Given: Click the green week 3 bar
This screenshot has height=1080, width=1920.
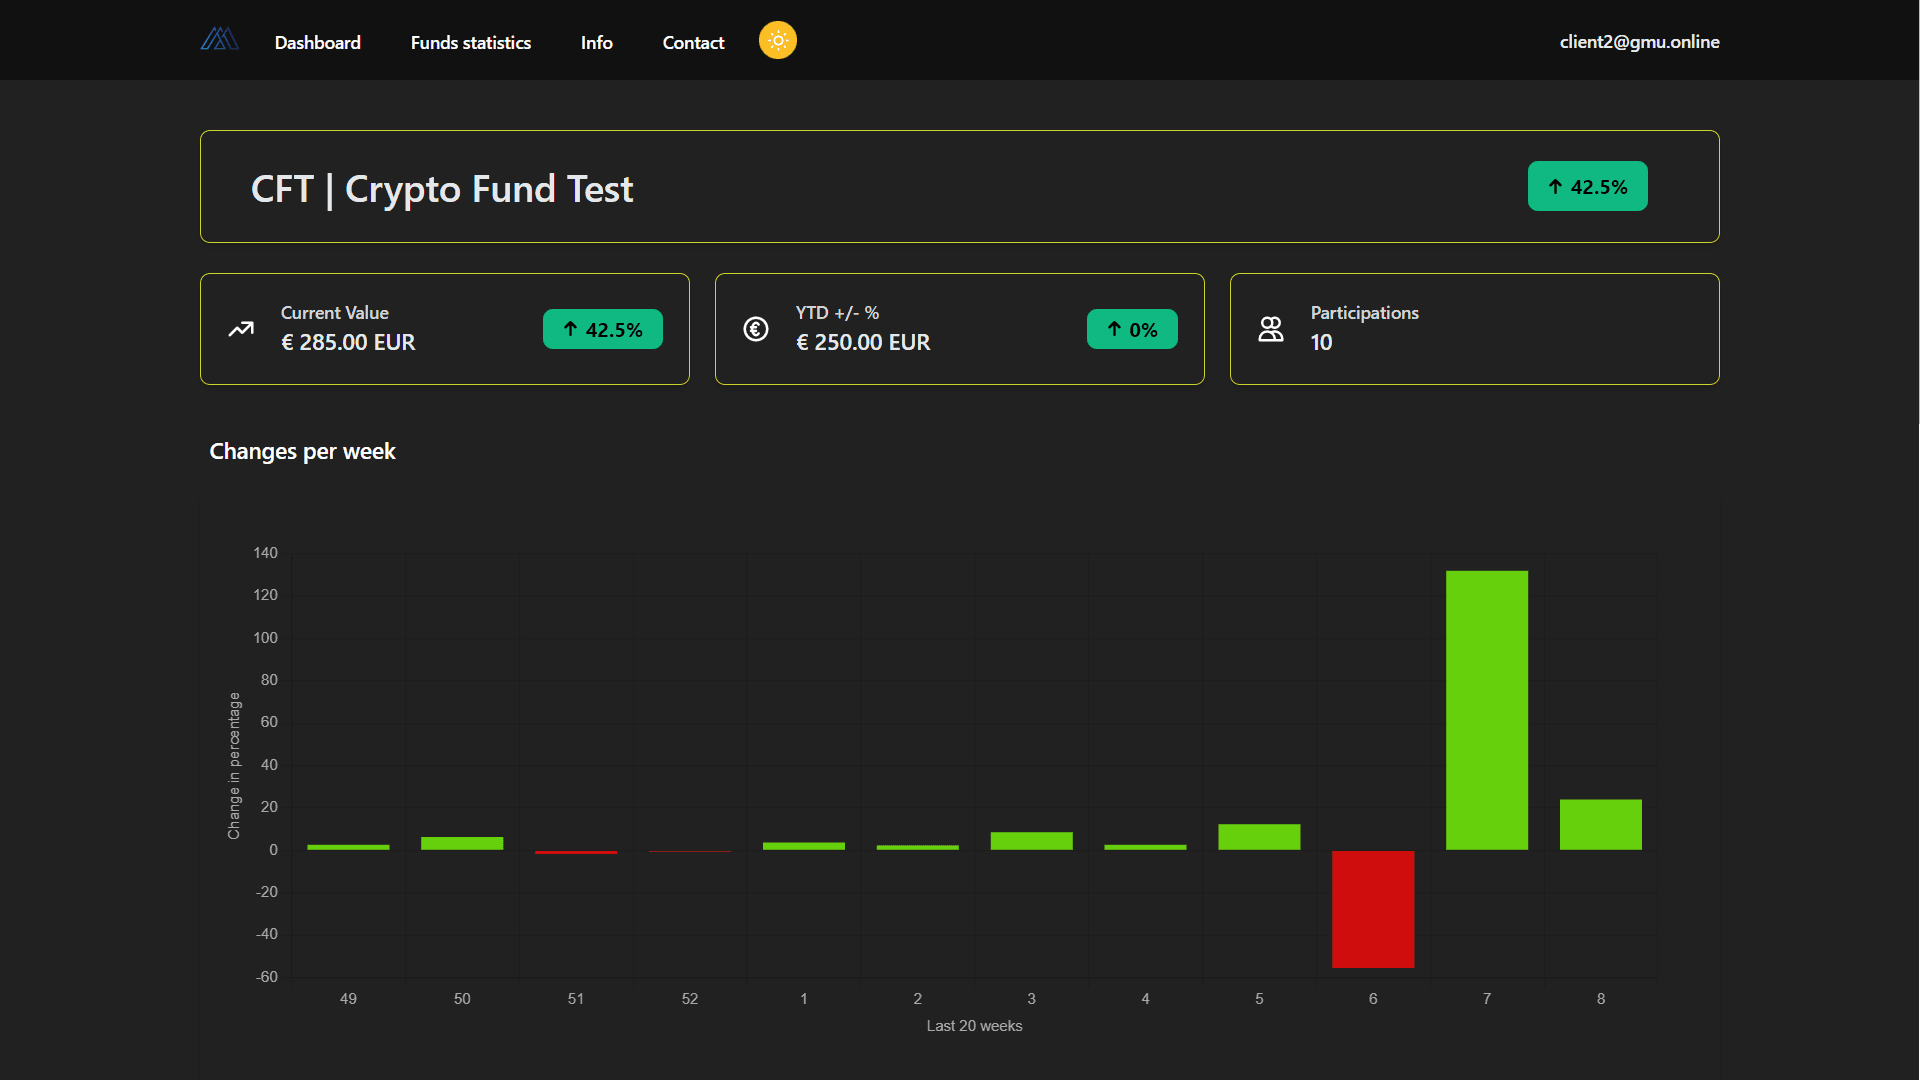Looking at the screenshot, I should (x=1031, y=841).
